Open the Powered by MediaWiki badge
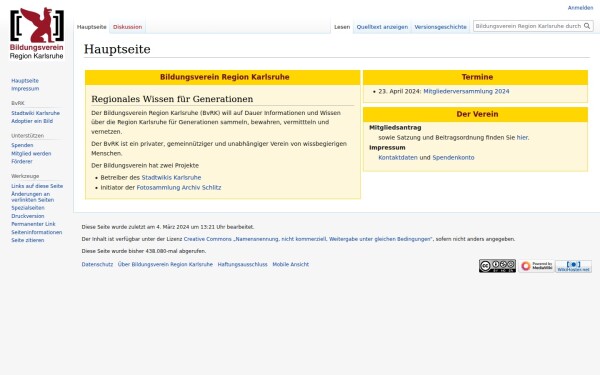Image resolution: width=600 pixels, height=375 pixels. coord(536,266)
